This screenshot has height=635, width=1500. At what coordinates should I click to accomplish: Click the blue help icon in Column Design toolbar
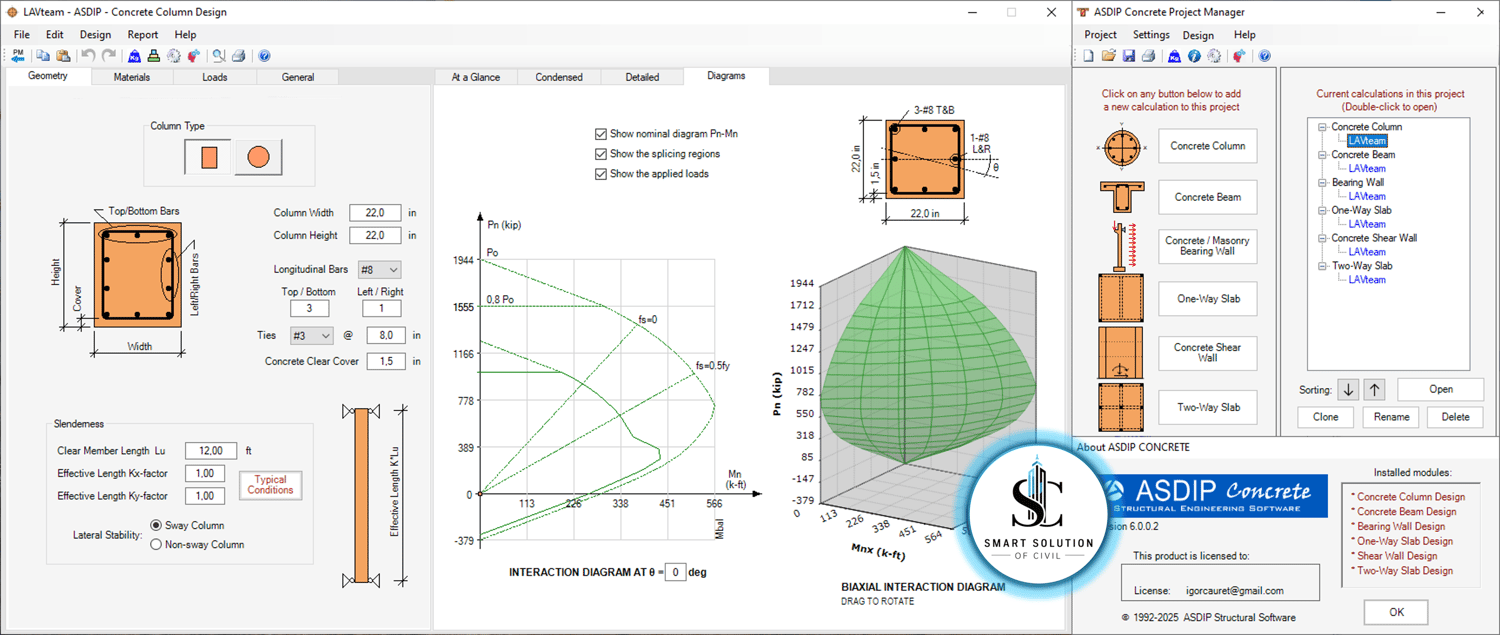[264, 56]
